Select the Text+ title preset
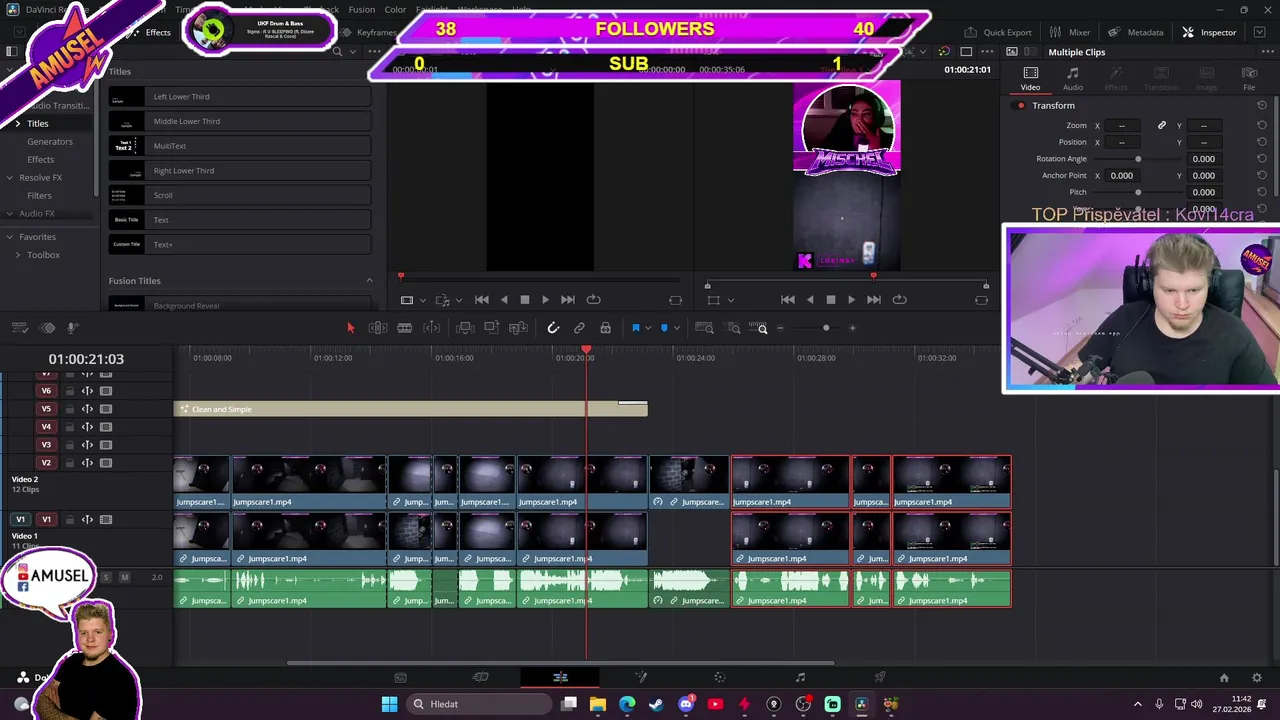Image resolution: width=1280 pixels, height=720 pixels. click(x=240, y=244)
